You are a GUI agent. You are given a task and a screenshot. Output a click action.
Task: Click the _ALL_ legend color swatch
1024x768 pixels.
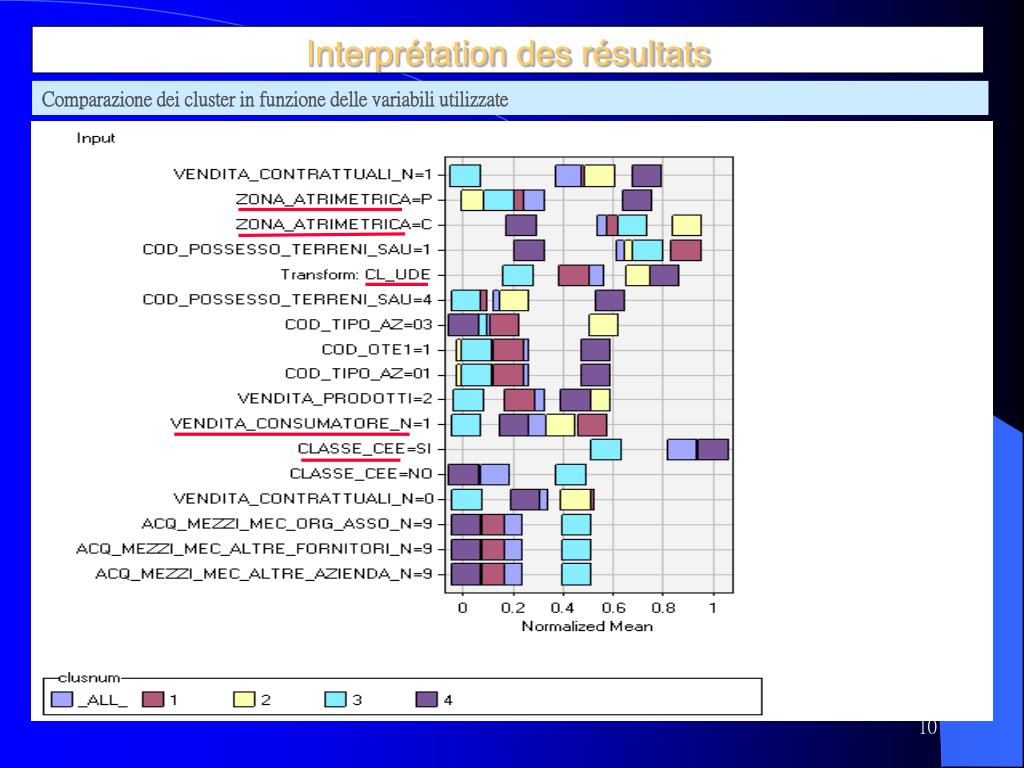[62, 699]
